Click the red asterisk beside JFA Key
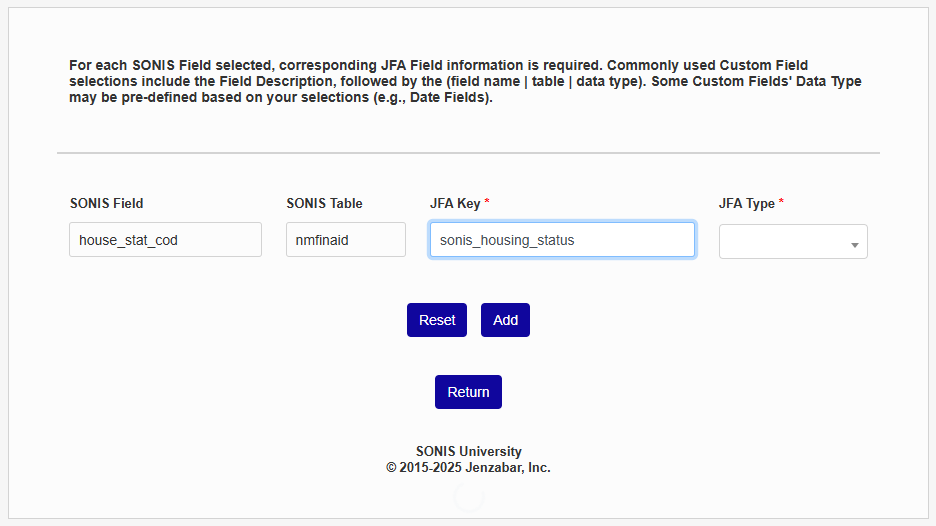The height and width of the screenshot is (526, 936). (487, 203)
